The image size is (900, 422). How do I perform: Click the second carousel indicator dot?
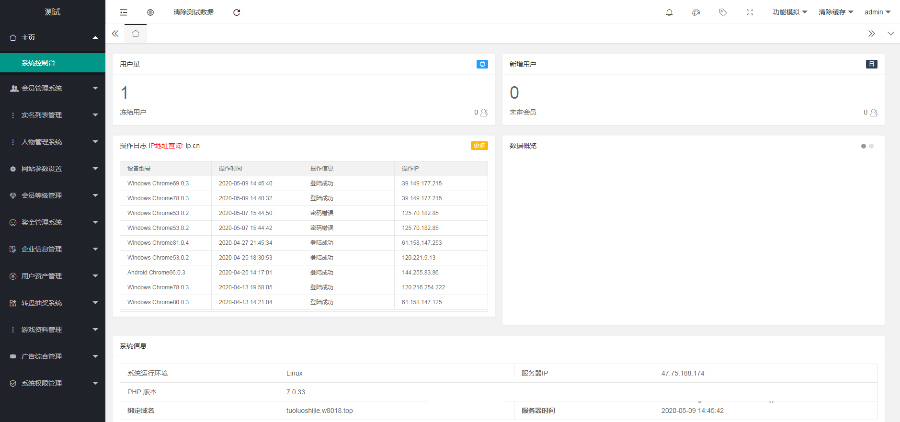872,146
